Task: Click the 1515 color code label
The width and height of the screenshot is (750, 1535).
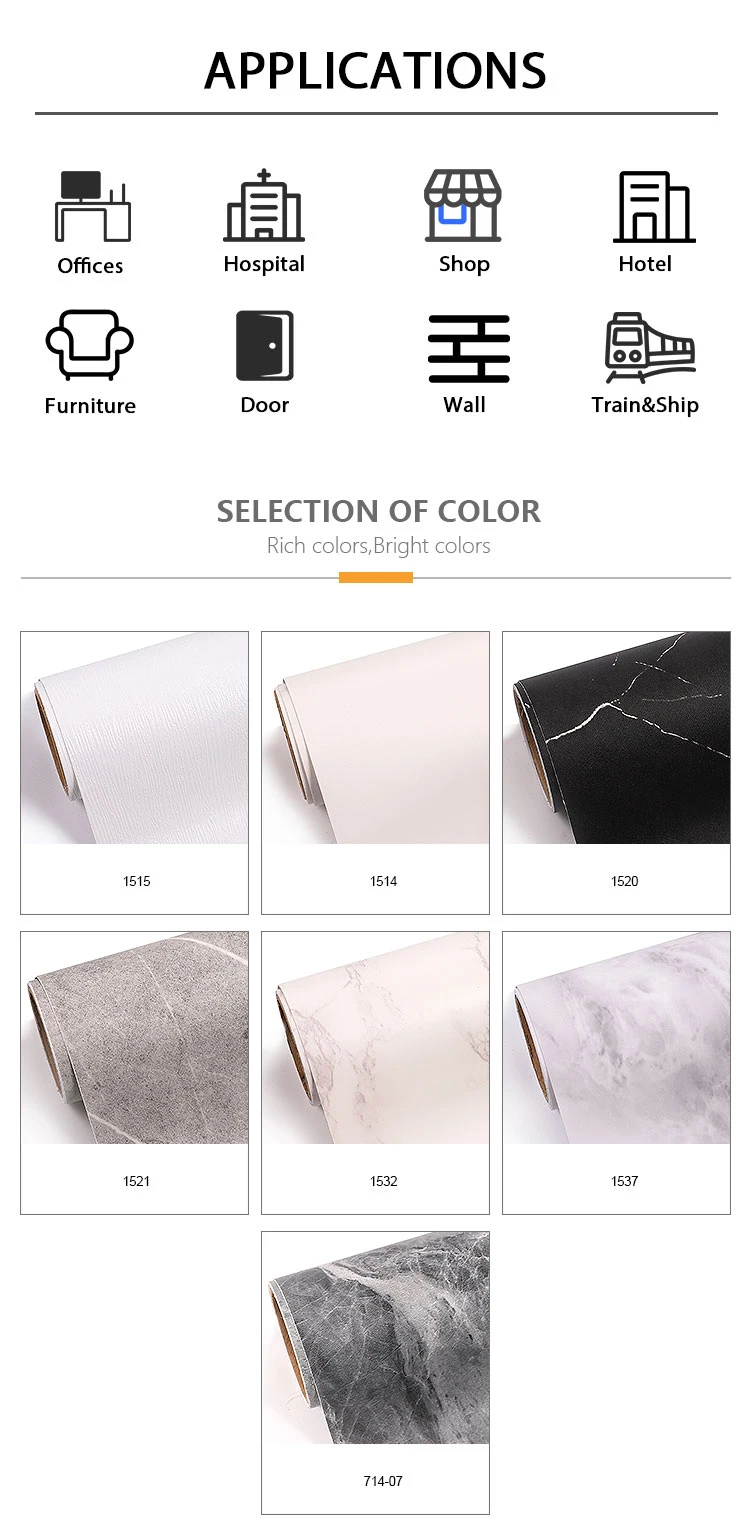Action: (x=137, y=881)
